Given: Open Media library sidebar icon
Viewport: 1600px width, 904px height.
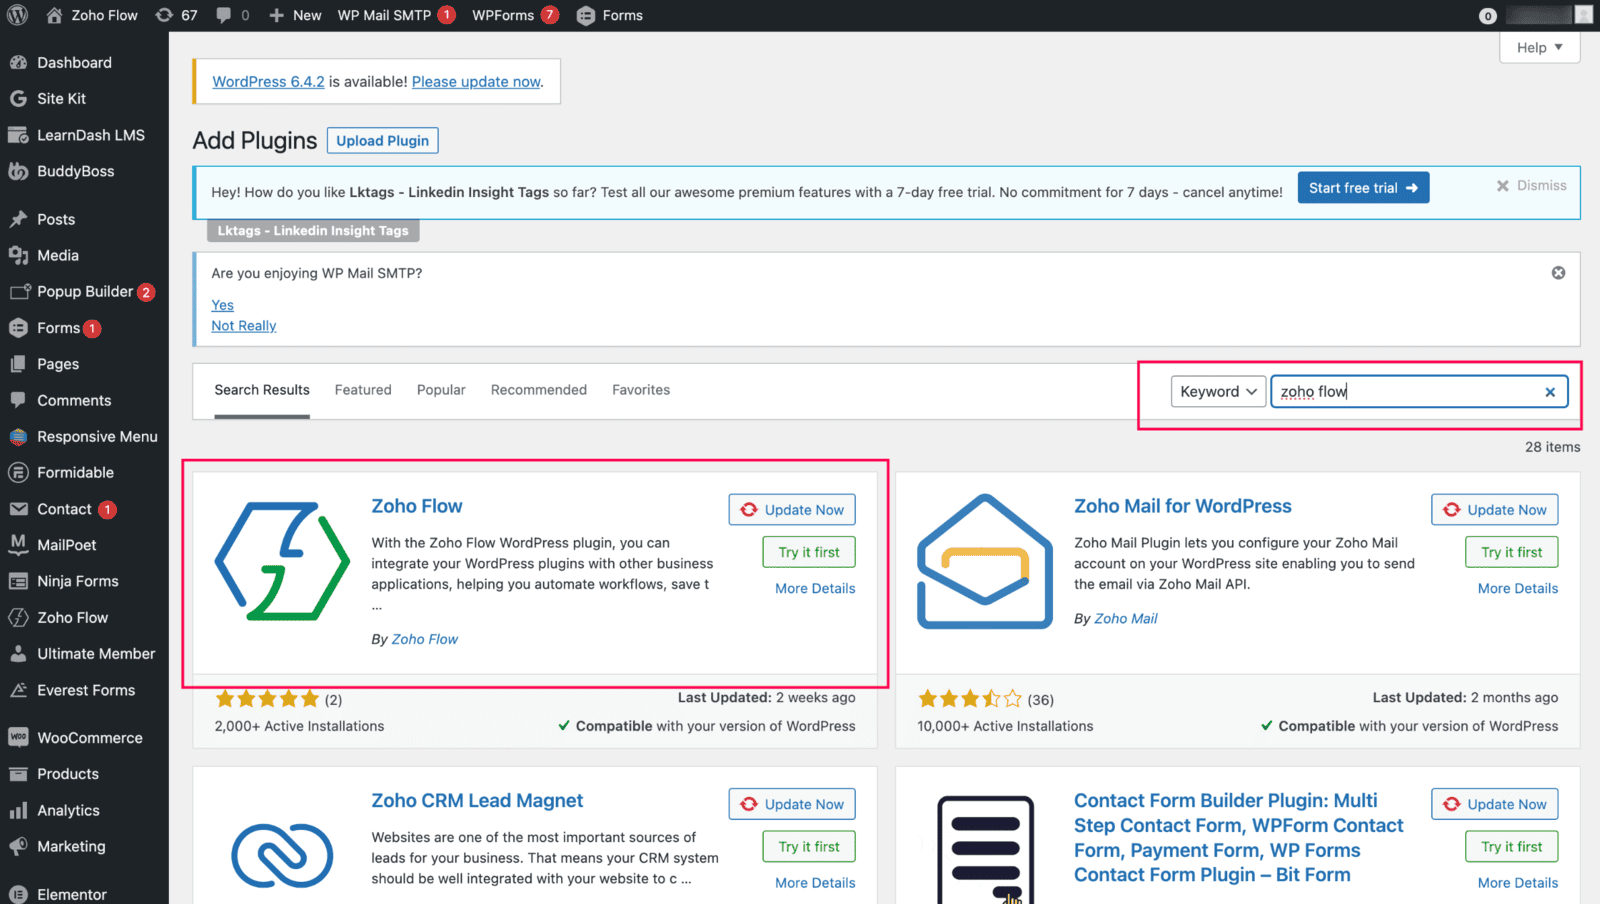Looking at the screenshot, I should pos(18,255).
